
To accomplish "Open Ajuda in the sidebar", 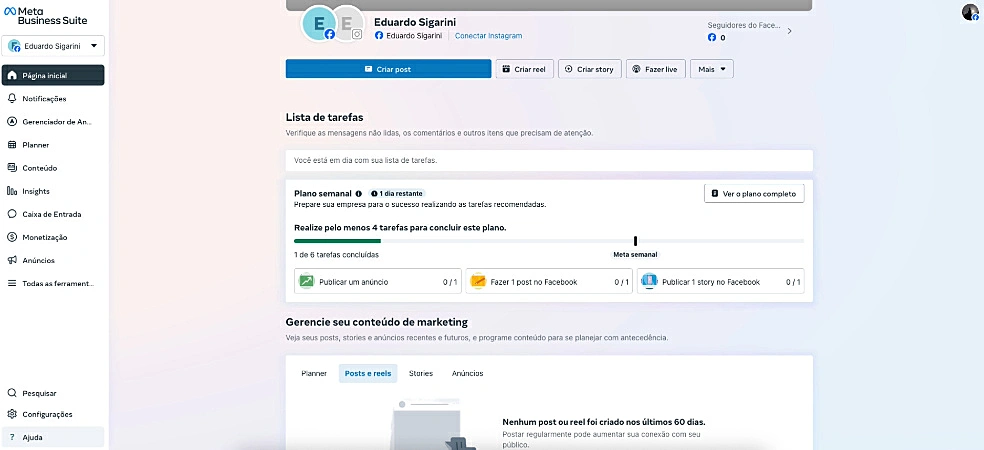I will point(53,437).
